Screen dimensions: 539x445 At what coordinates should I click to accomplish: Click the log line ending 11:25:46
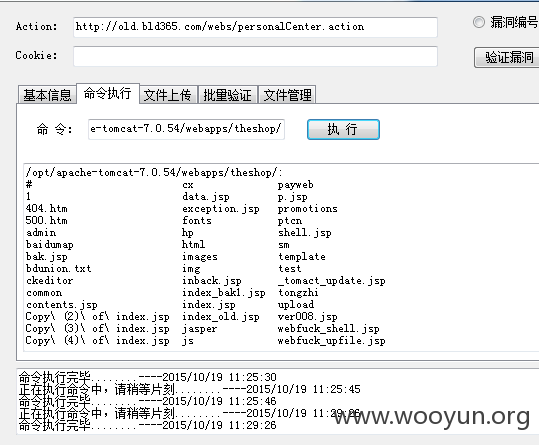tap(147, 401)
